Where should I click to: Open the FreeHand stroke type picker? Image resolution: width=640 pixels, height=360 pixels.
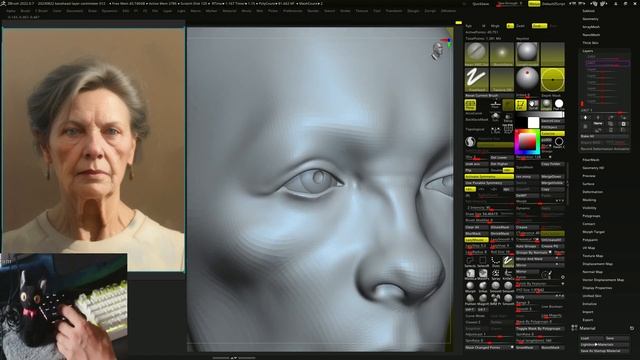click(476, 80)
